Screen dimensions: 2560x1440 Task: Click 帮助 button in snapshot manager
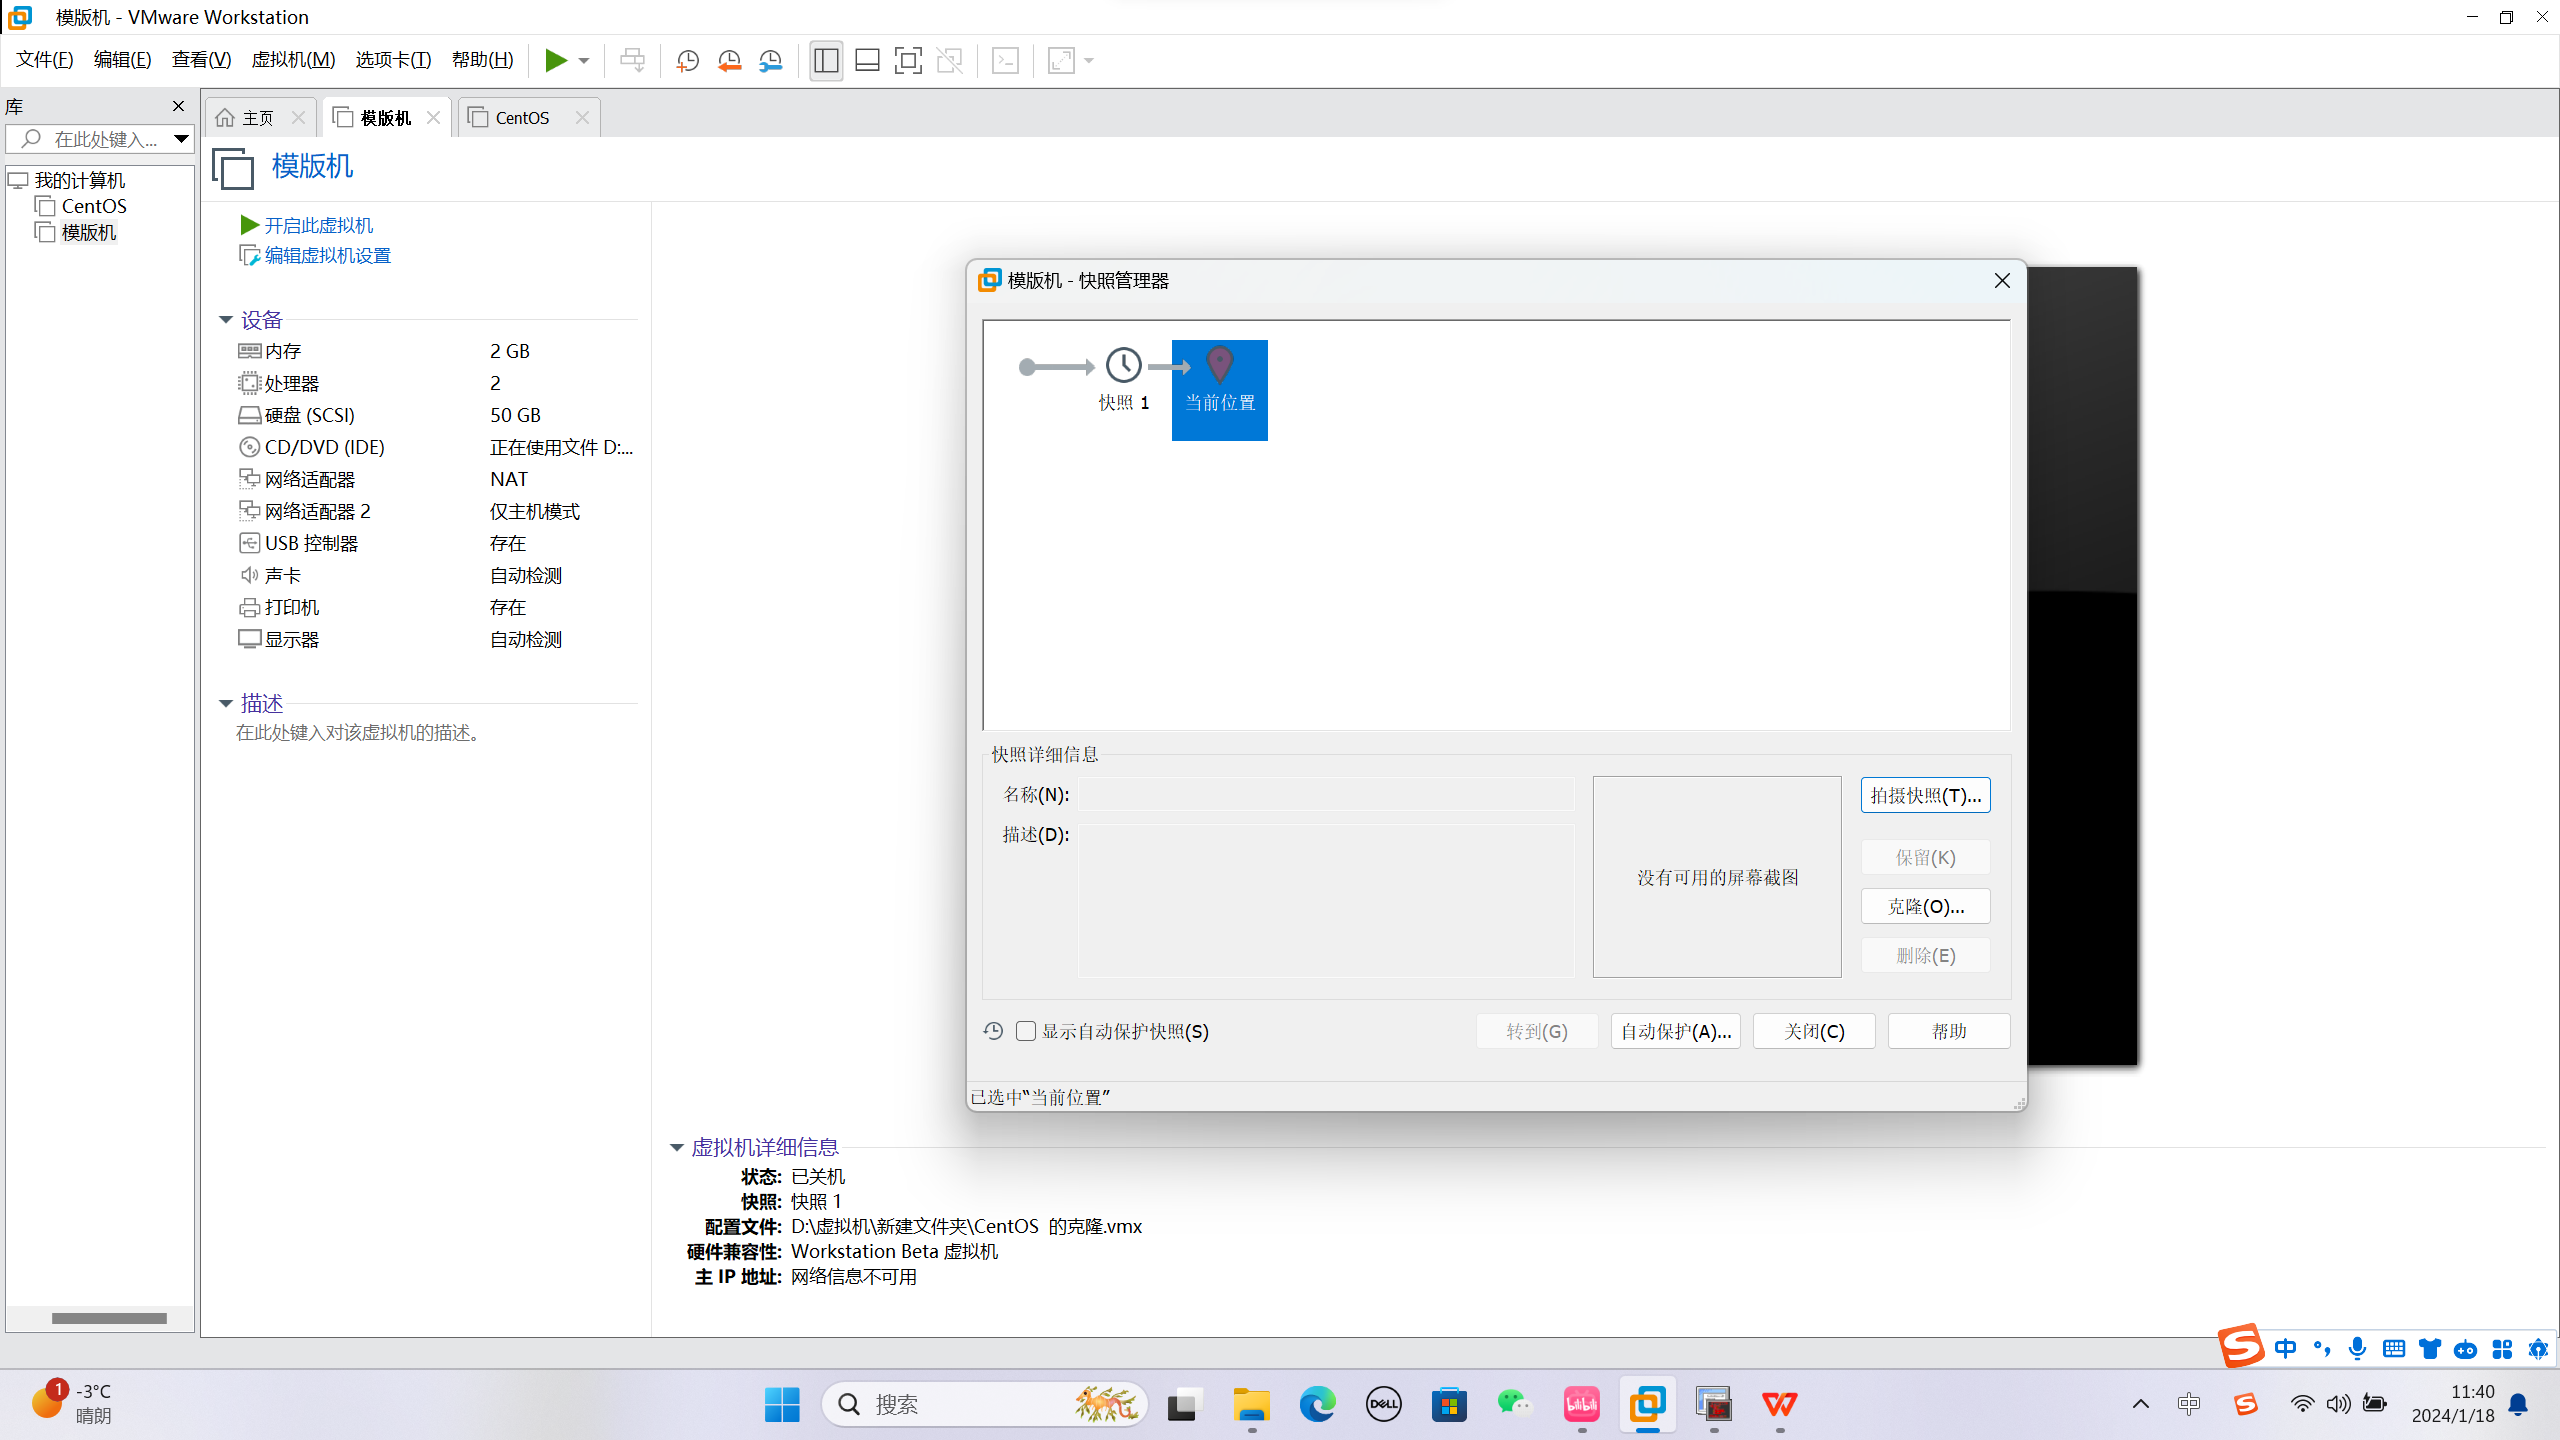coord(1949,1031)
